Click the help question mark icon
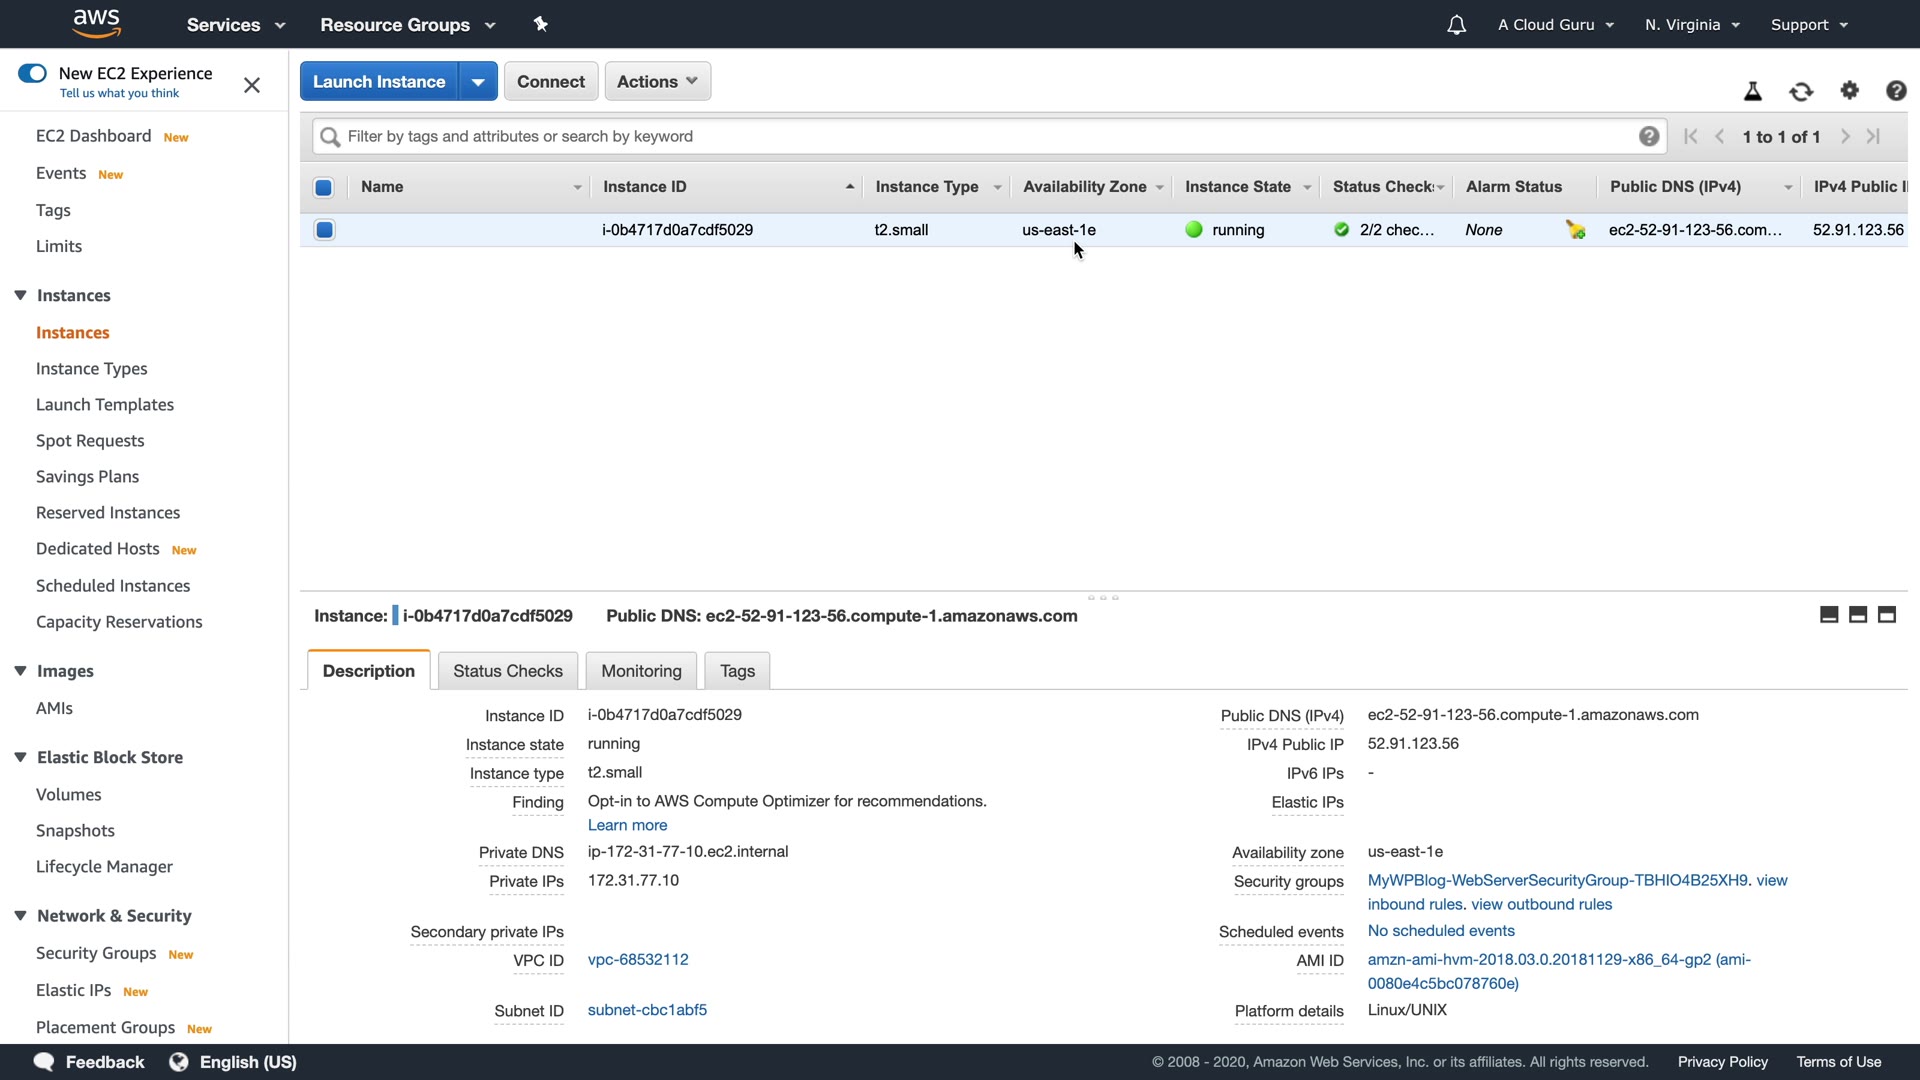The width and height of the screenshot is (1920, 1080). [1895, 91]
